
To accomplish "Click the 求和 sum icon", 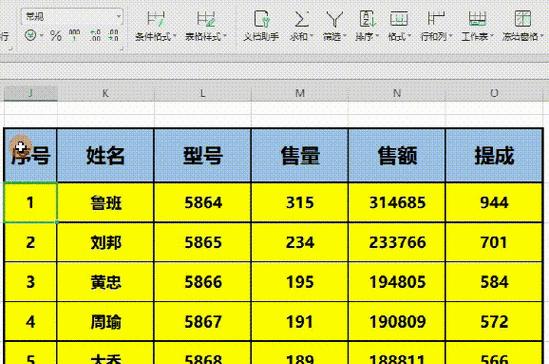I will [301, 26].
